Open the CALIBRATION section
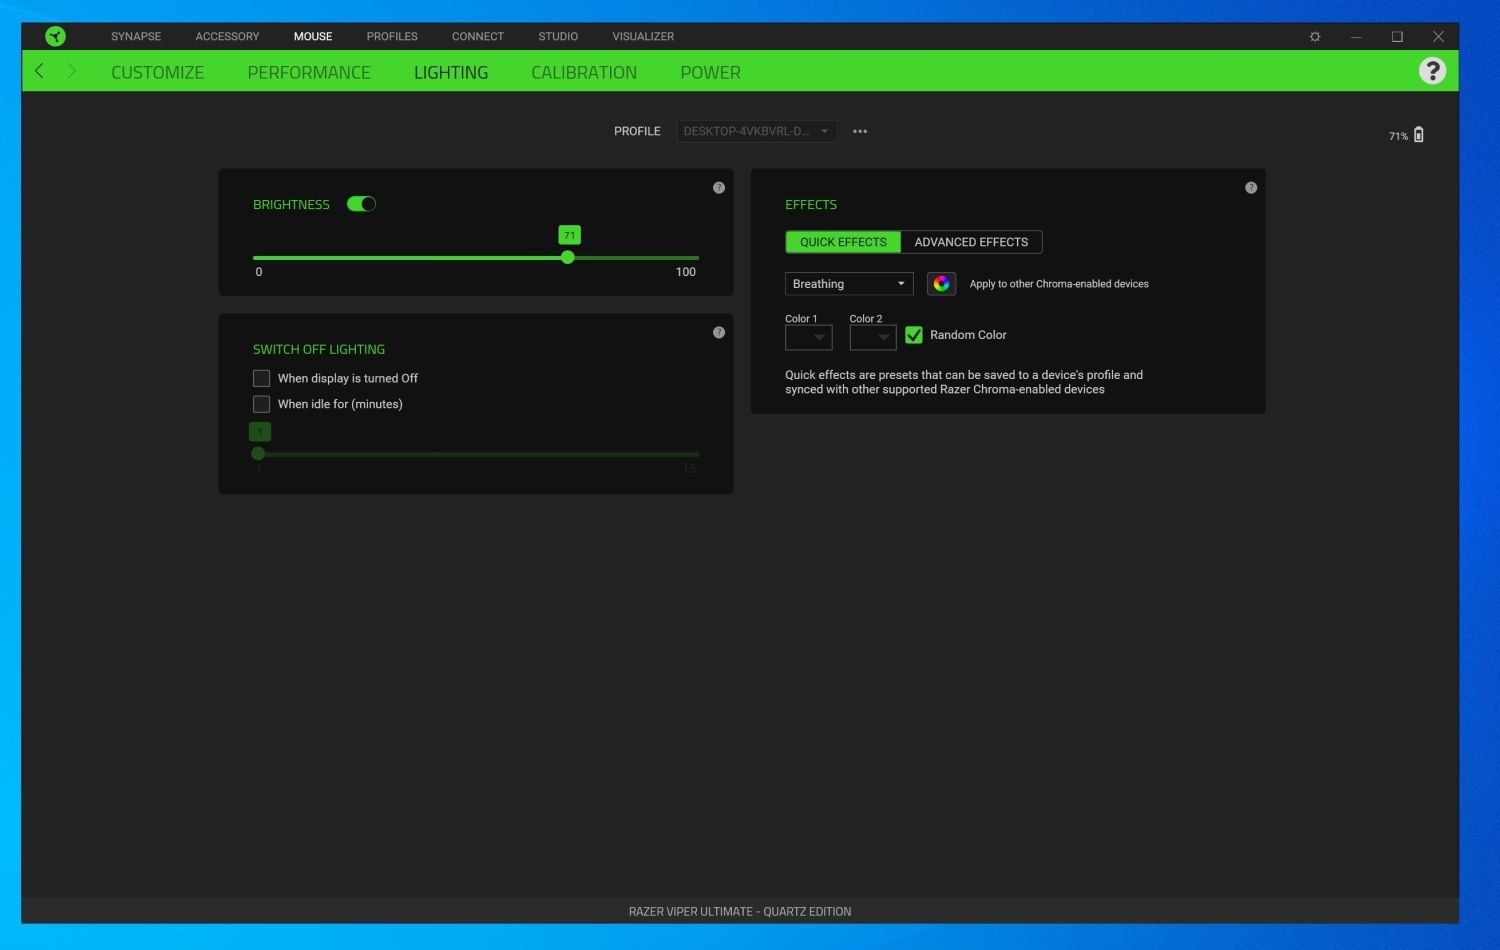The height and width of the screenshot is (950, 1500). [584, 73]
